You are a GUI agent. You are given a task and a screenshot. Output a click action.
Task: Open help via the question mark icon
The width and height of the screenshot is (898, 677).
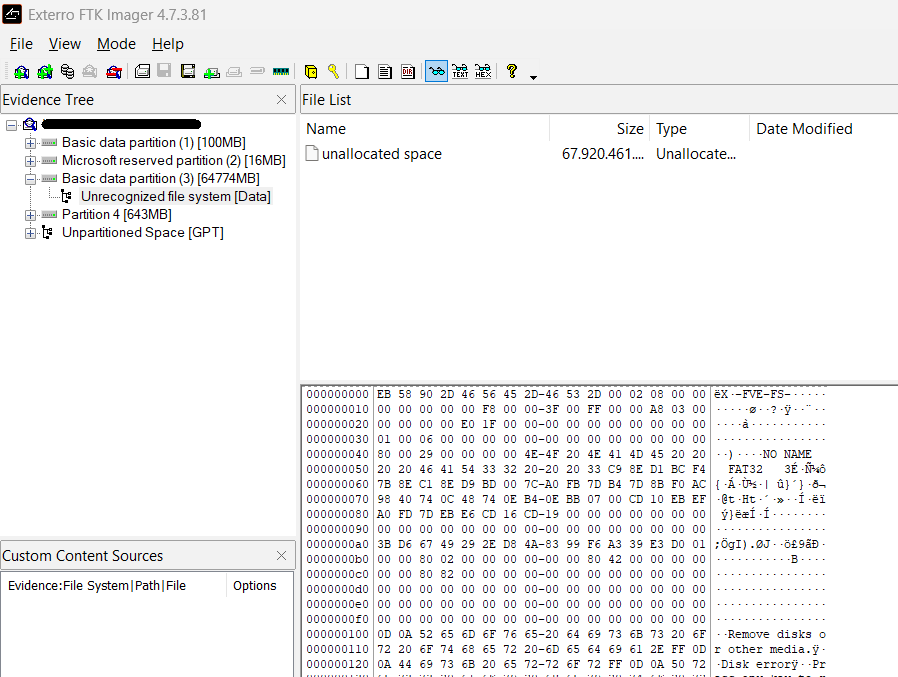click(x=512, y=71)
